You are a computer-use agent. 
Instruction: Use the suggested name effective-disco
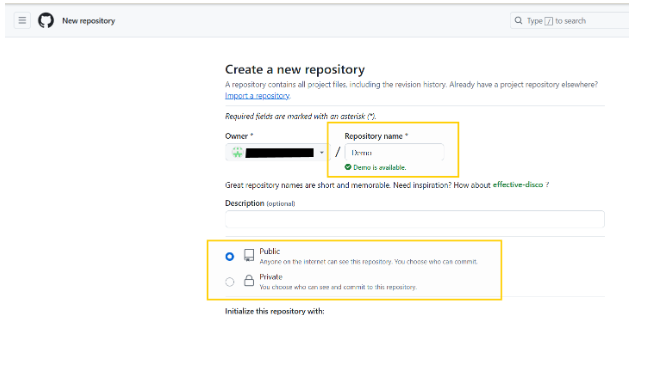click(x=518, y=184)
